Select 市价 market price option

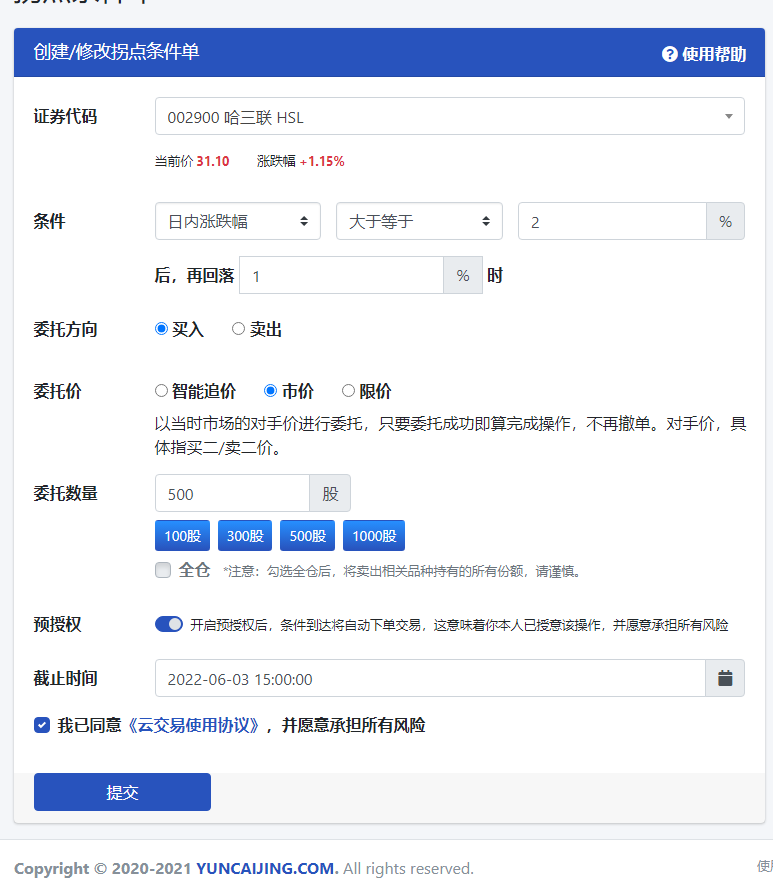click(270, 391)
